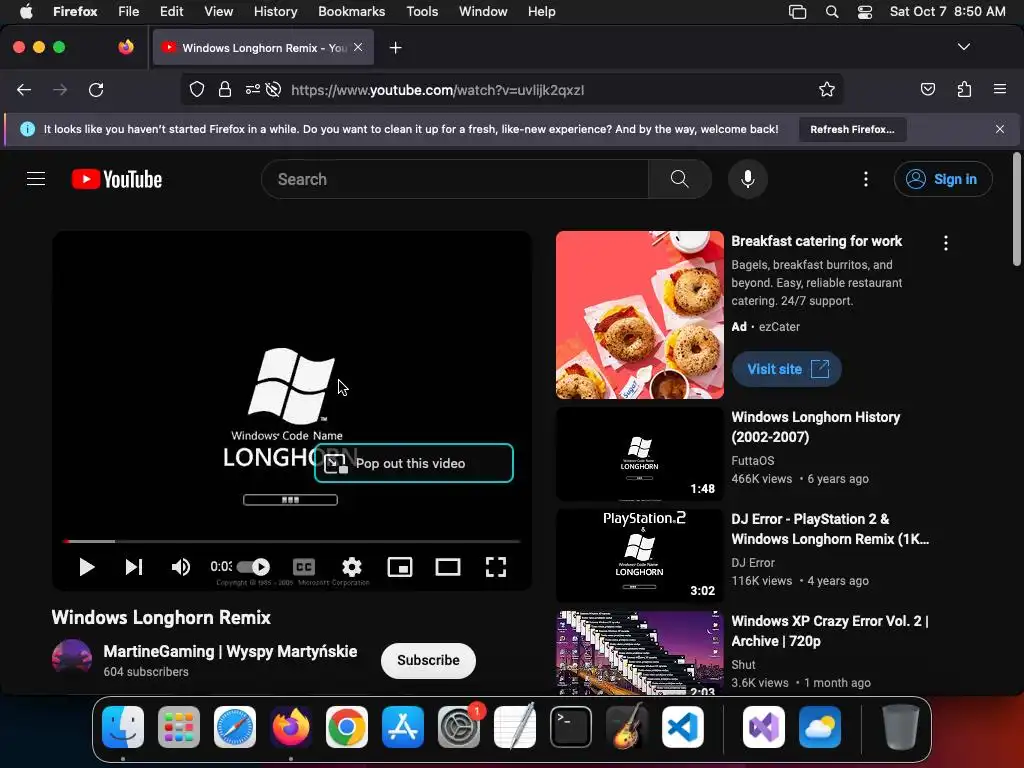Open tracking protection shield icon
Screen dimensions: 1024x768
pyautogui.click(x=197, y=89)
